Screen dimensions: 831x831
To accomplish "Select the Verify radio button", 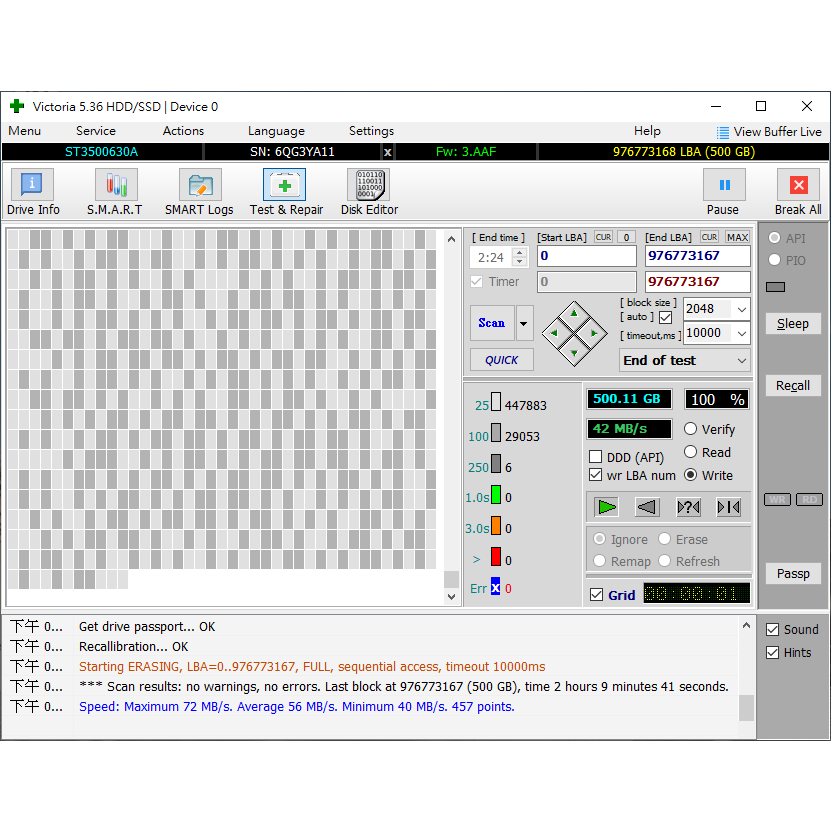I will (x=691, y=429).
